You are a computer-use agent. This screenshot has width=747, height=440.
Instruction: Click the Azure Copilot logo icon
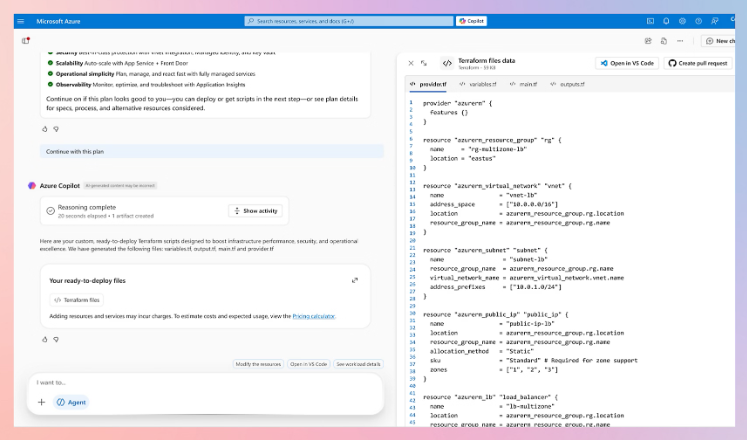point(32,186)
